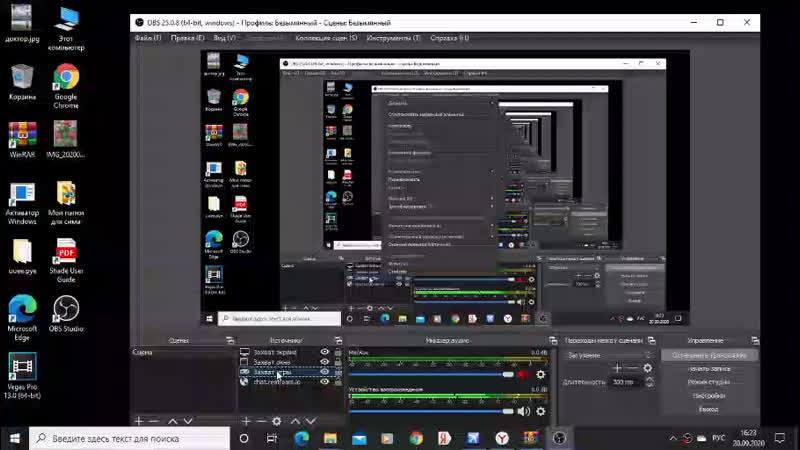800x450 pixels.
Task: Click Выход button in Управление
Action: (709, 409)
